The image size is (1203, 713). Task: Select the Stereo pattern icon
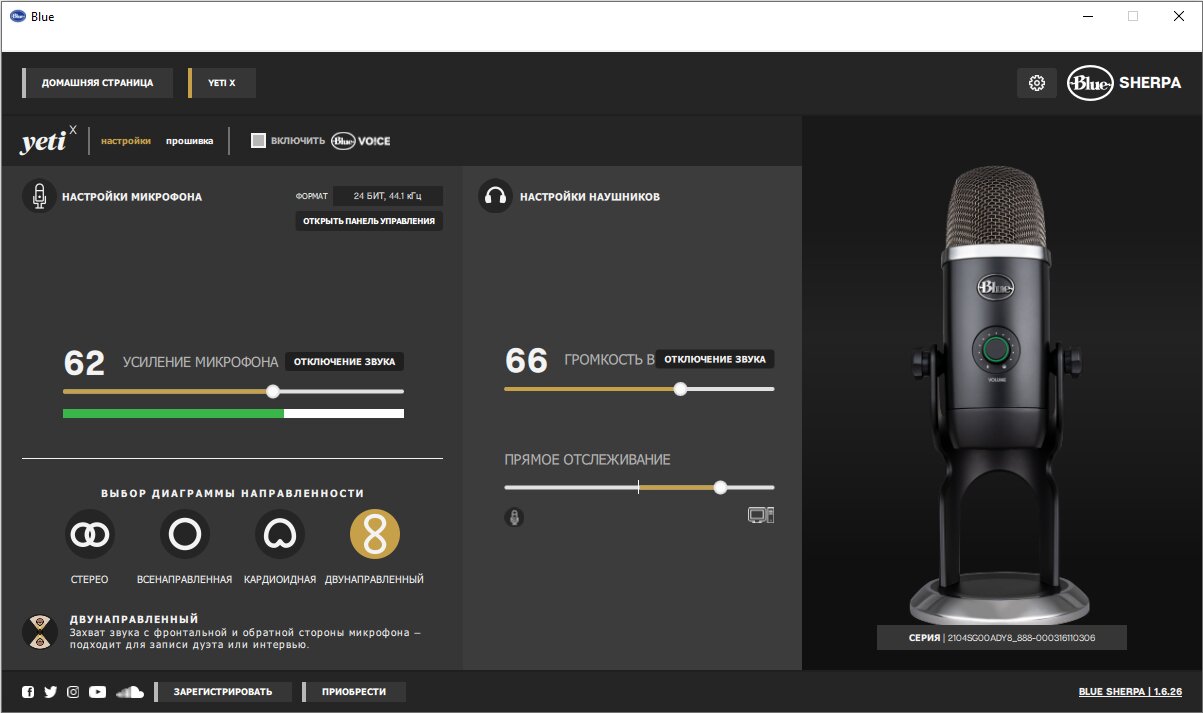coord(90,535)
